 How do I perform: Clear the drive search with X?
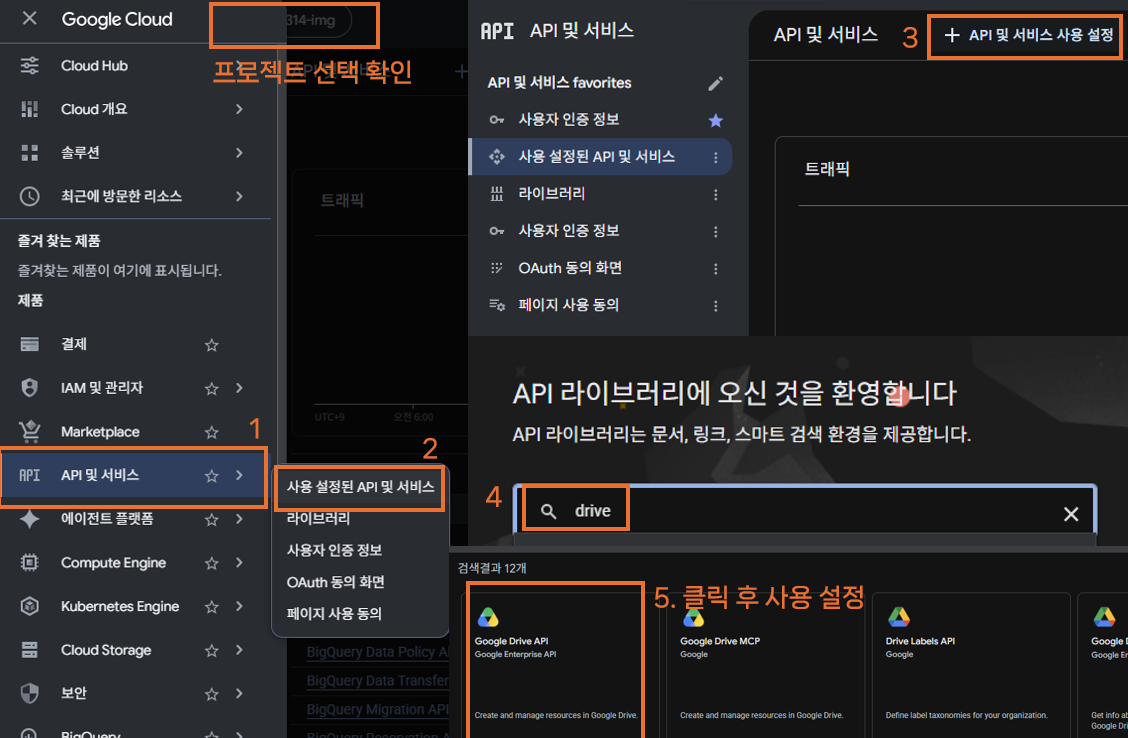coord(1070,514)
